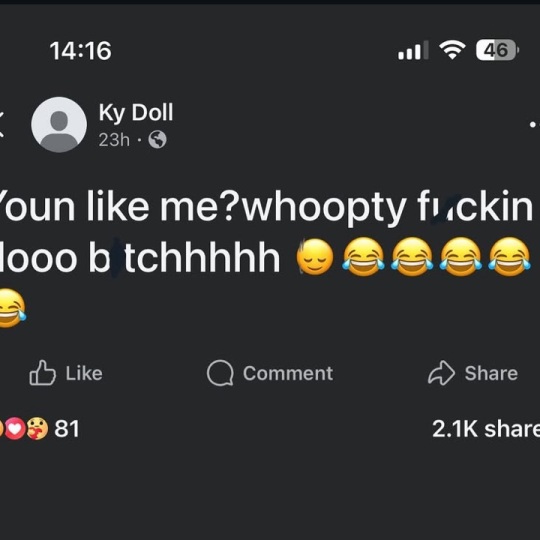The height and width of the screenshot is (540, 540).
Task: Tap the care hug reaction icon
Action: (x=37, y=429)
